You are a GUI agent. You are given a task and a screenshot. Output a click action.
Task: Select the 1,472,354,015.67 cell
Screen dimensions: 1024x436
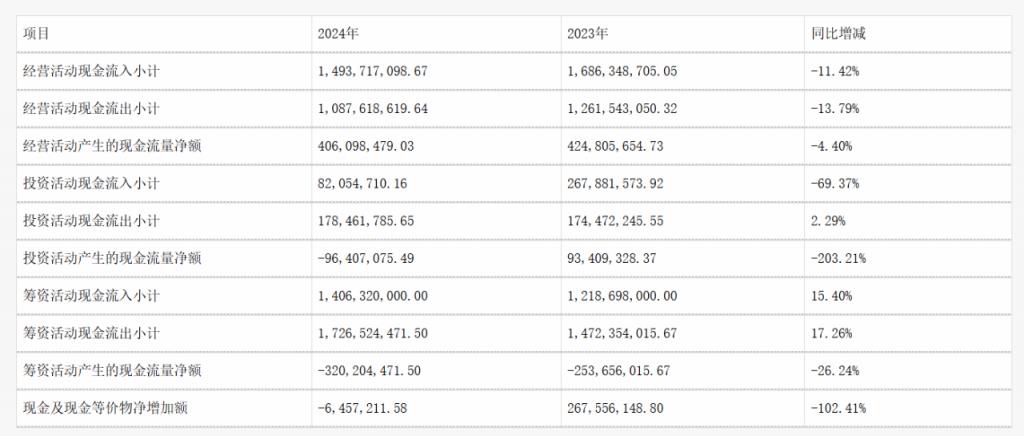click(622, 333)
